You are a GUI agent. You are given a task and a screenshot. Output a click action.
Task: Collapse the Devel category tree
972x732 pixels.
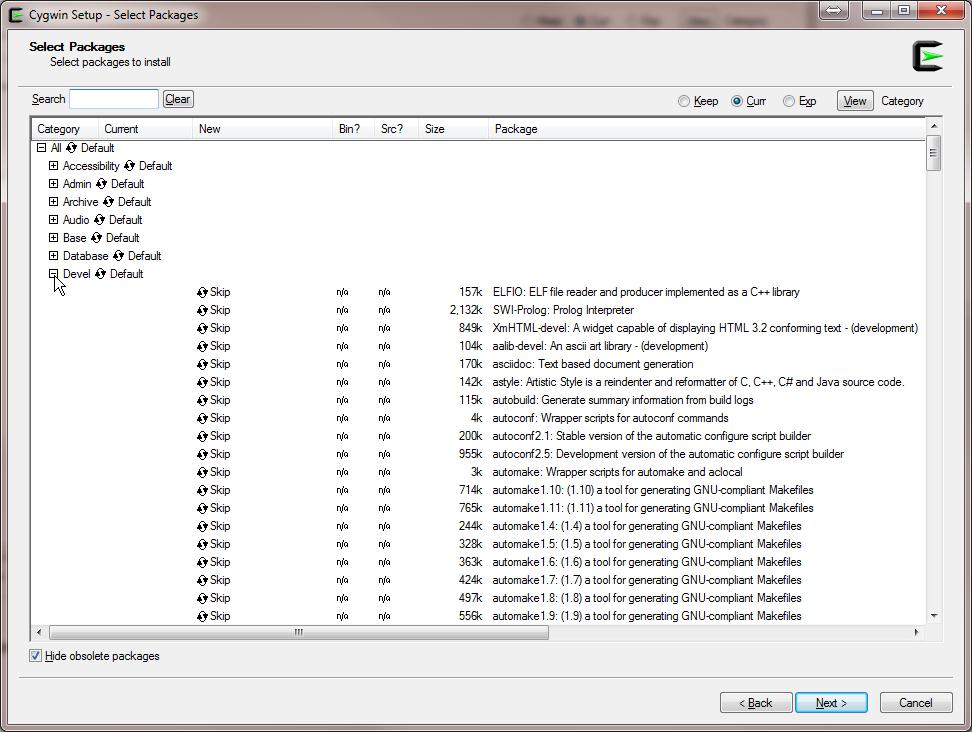53,273
